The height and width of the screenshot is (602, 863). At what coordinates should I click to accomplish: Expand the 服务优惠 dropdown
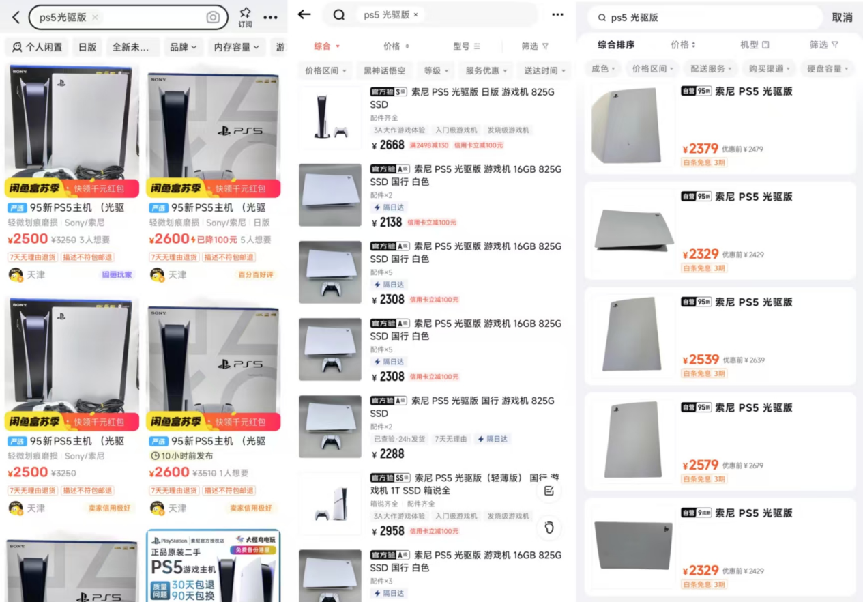click(x=486, y=70)
